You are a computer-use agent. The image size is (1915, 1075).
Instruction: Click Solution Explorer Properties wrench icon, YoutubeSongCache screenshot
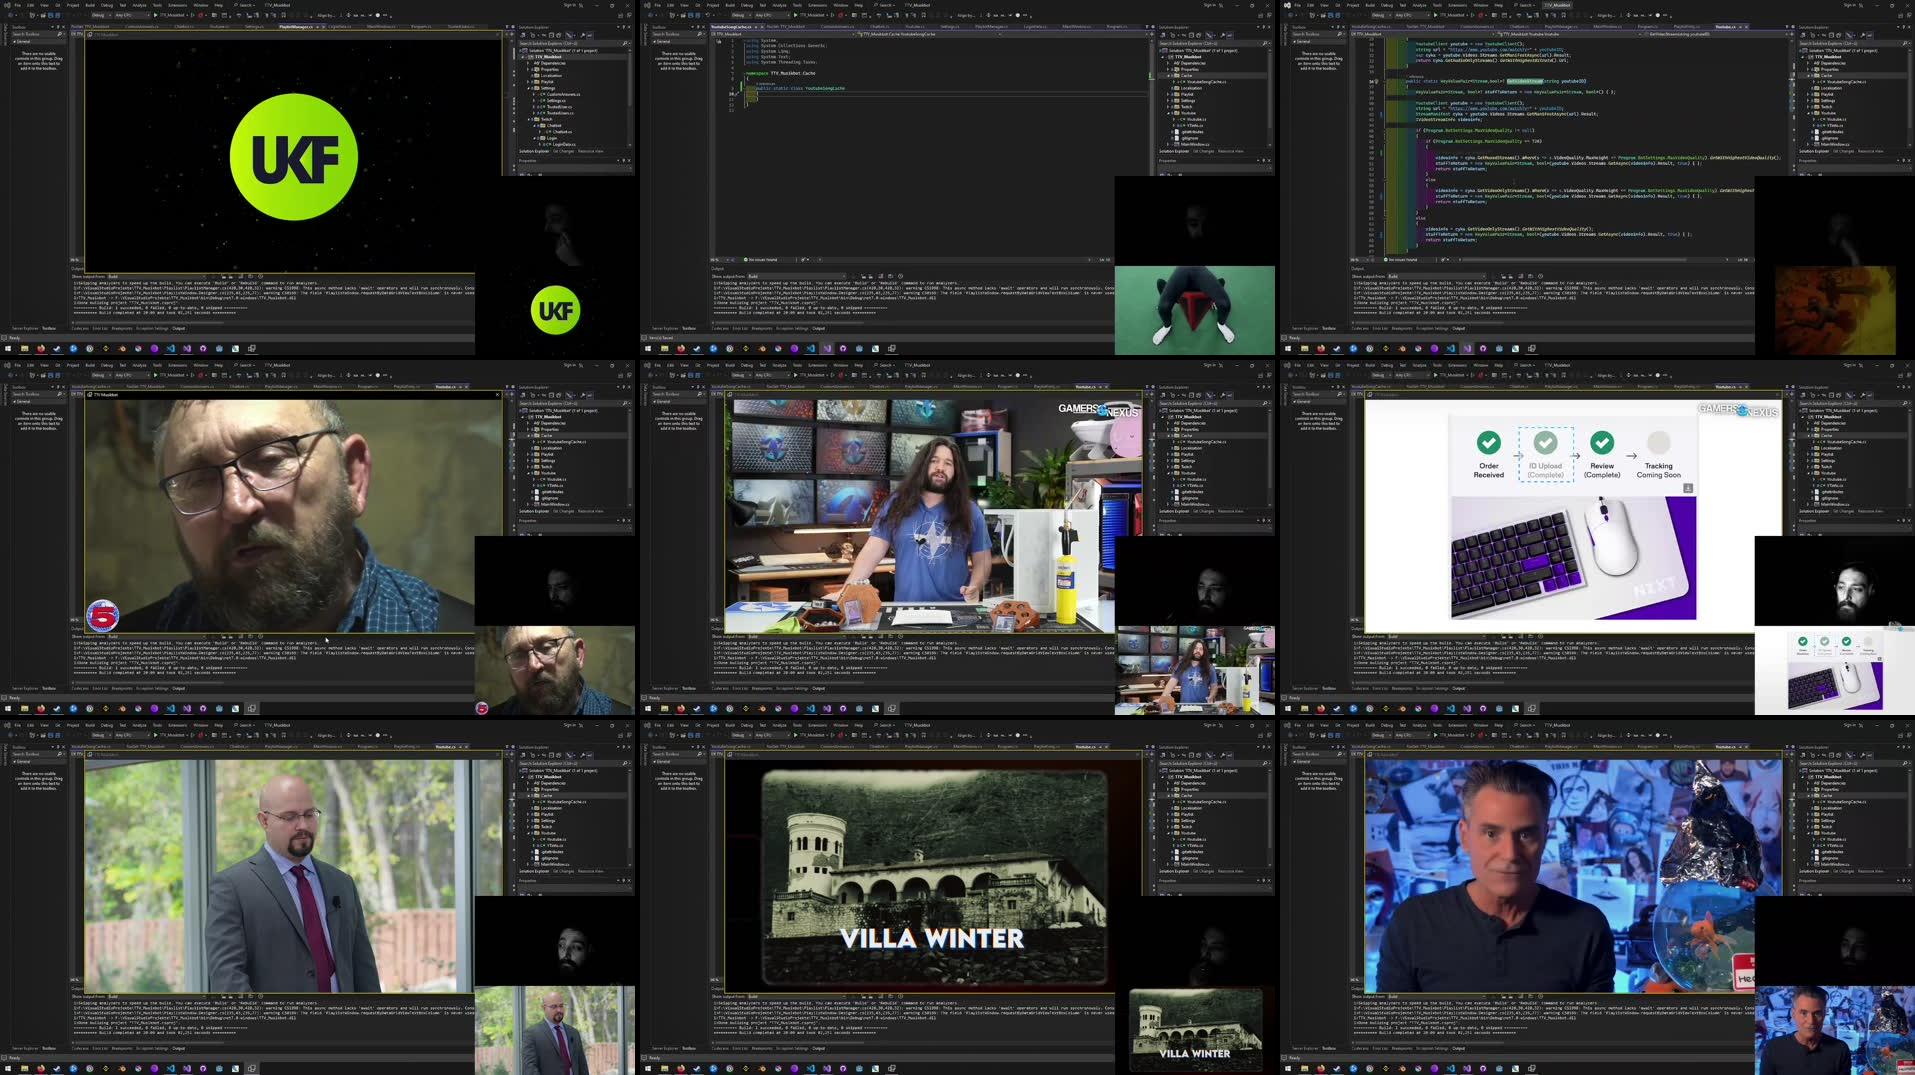coord(1222,35)
